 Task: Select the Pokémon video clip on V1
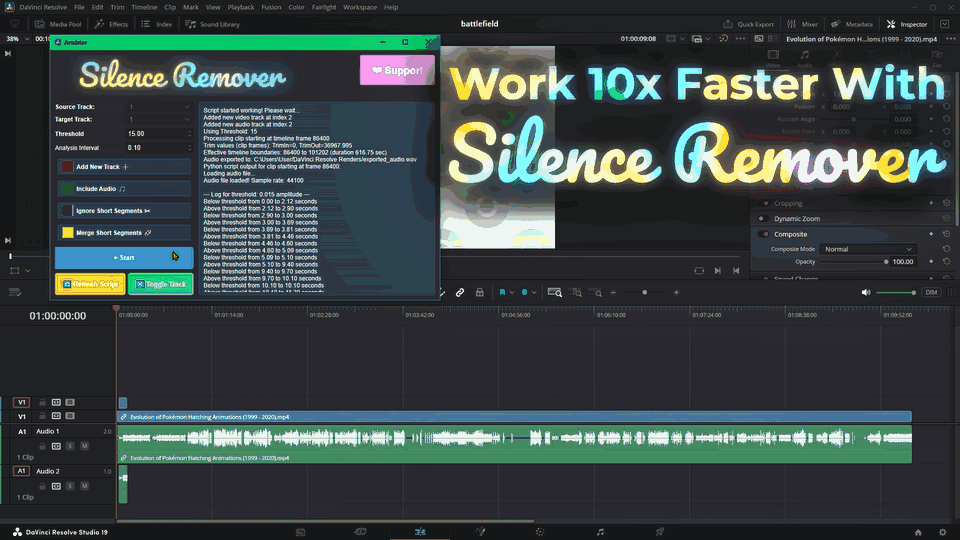coord(514,417)
